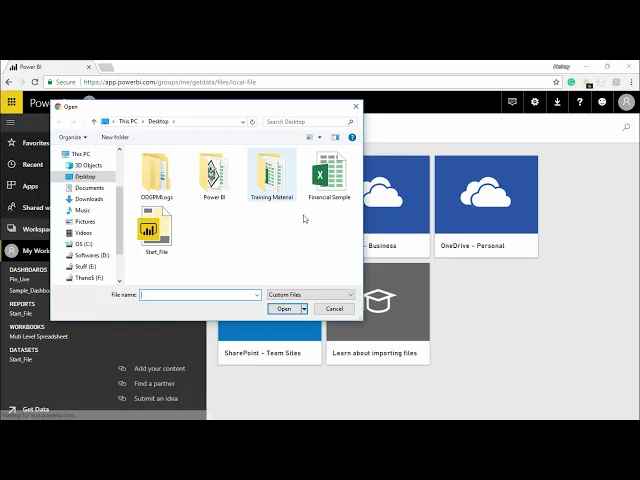Go back in the Chrome browser

9,82
